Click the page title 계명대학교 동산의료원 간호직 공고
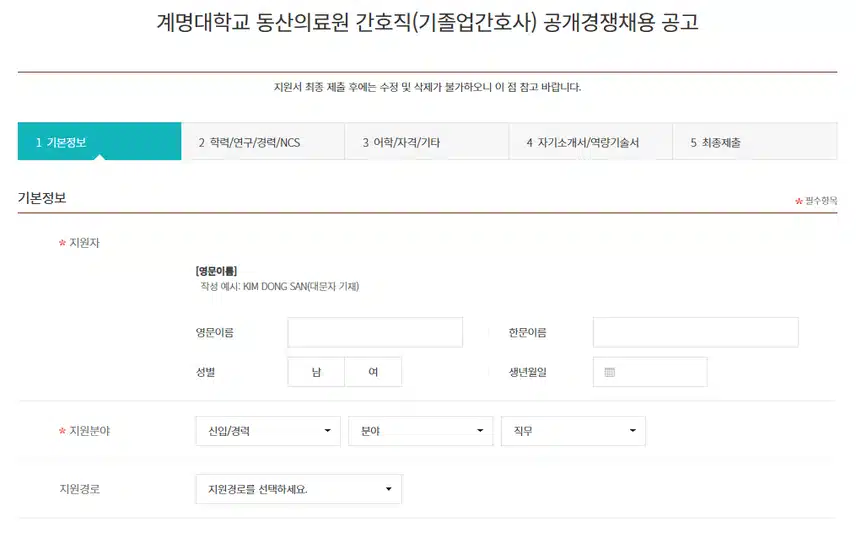This screenshot has width=856, height=538. click(427, 22)
